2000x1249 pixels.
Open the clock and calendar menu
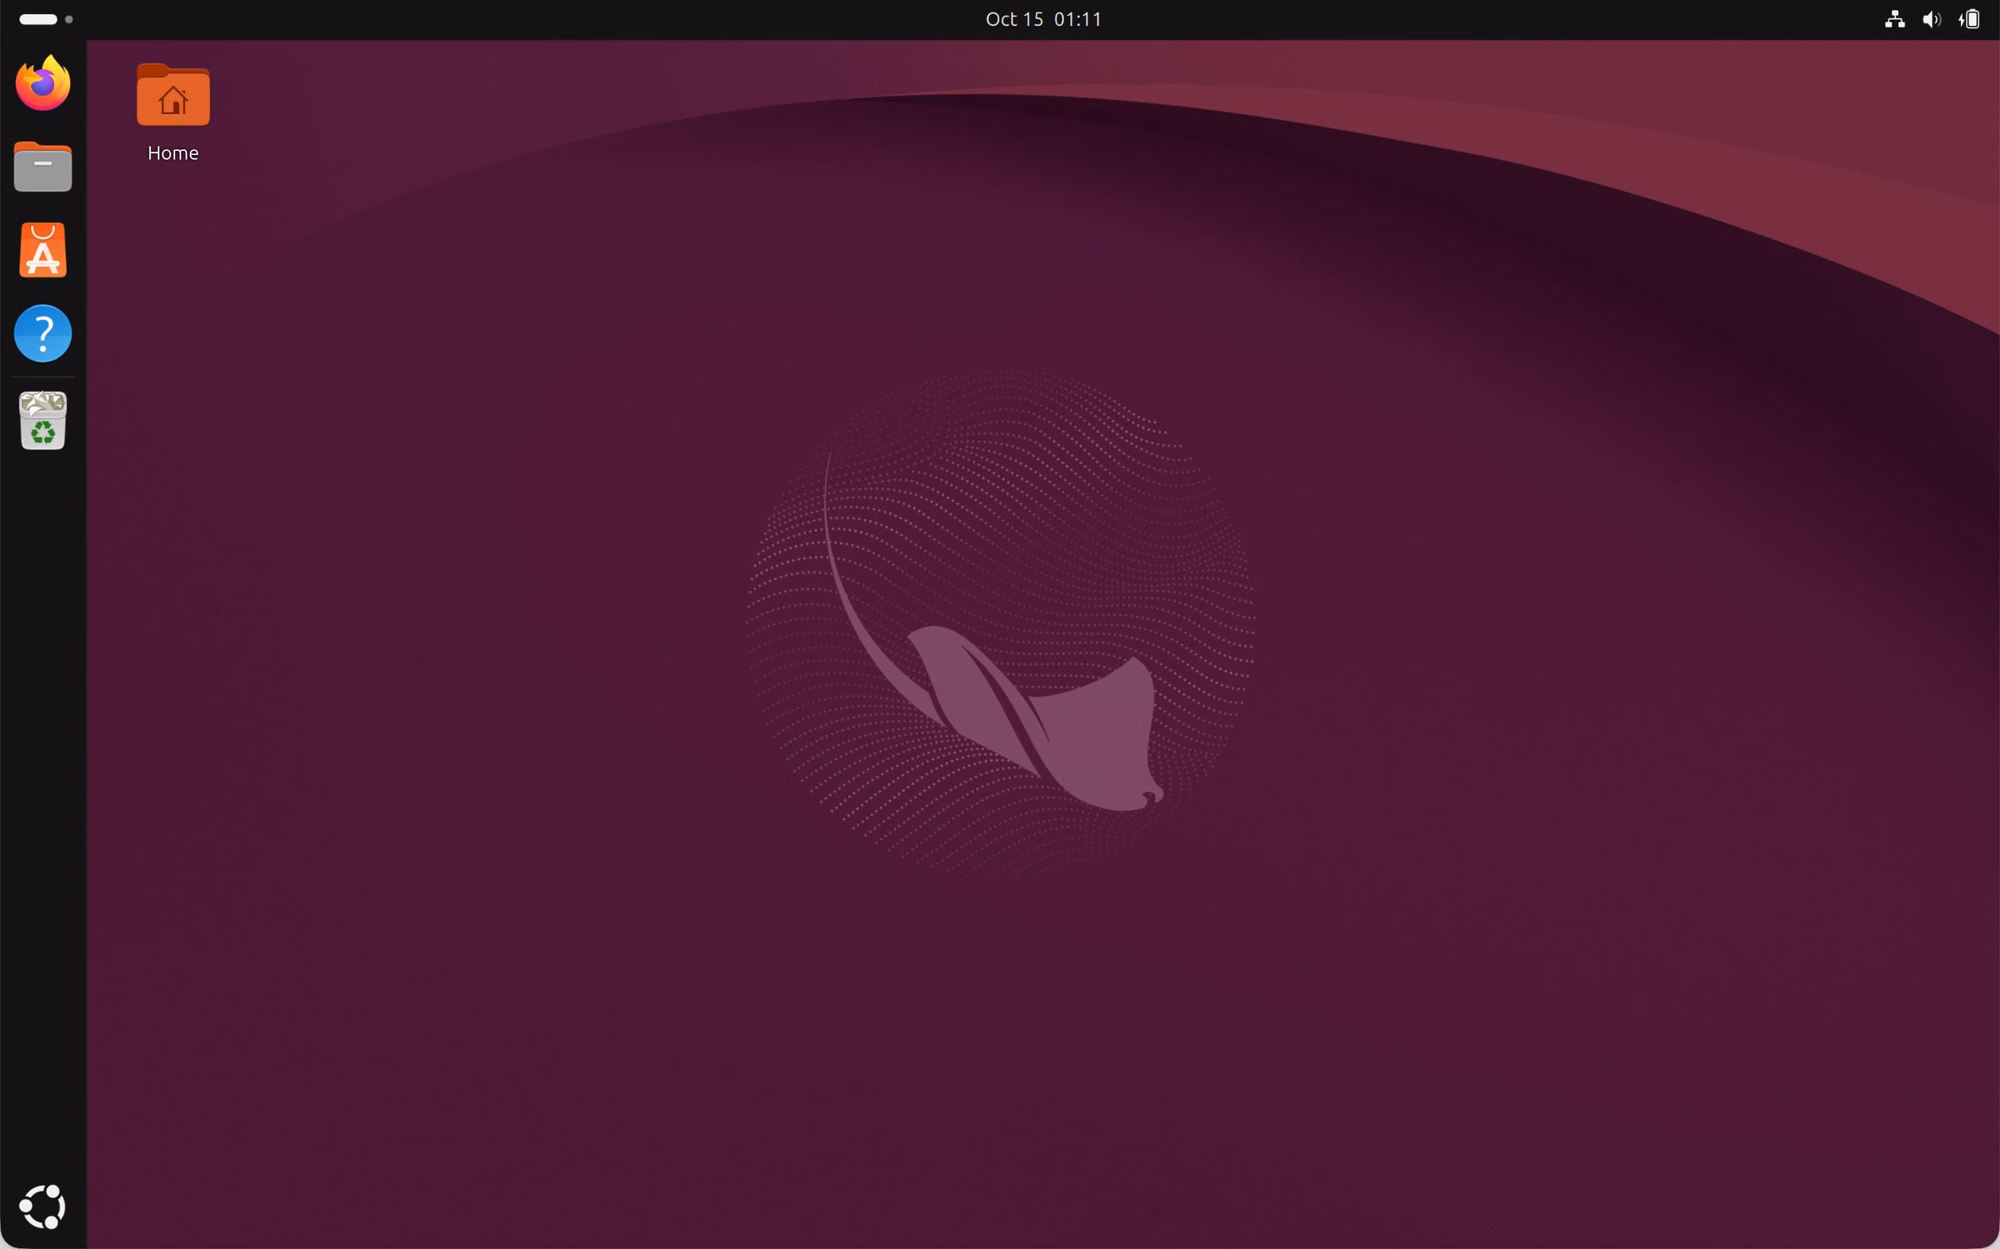click(x=1043, y=19)
